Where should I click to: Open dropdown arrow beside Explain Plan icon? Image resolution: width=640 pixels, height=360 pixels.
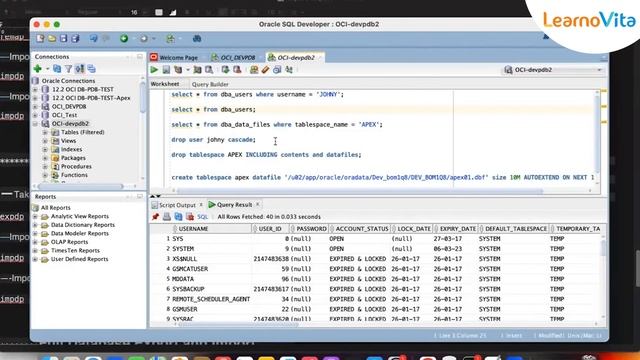pyautogui.click(x=188, y=70)
